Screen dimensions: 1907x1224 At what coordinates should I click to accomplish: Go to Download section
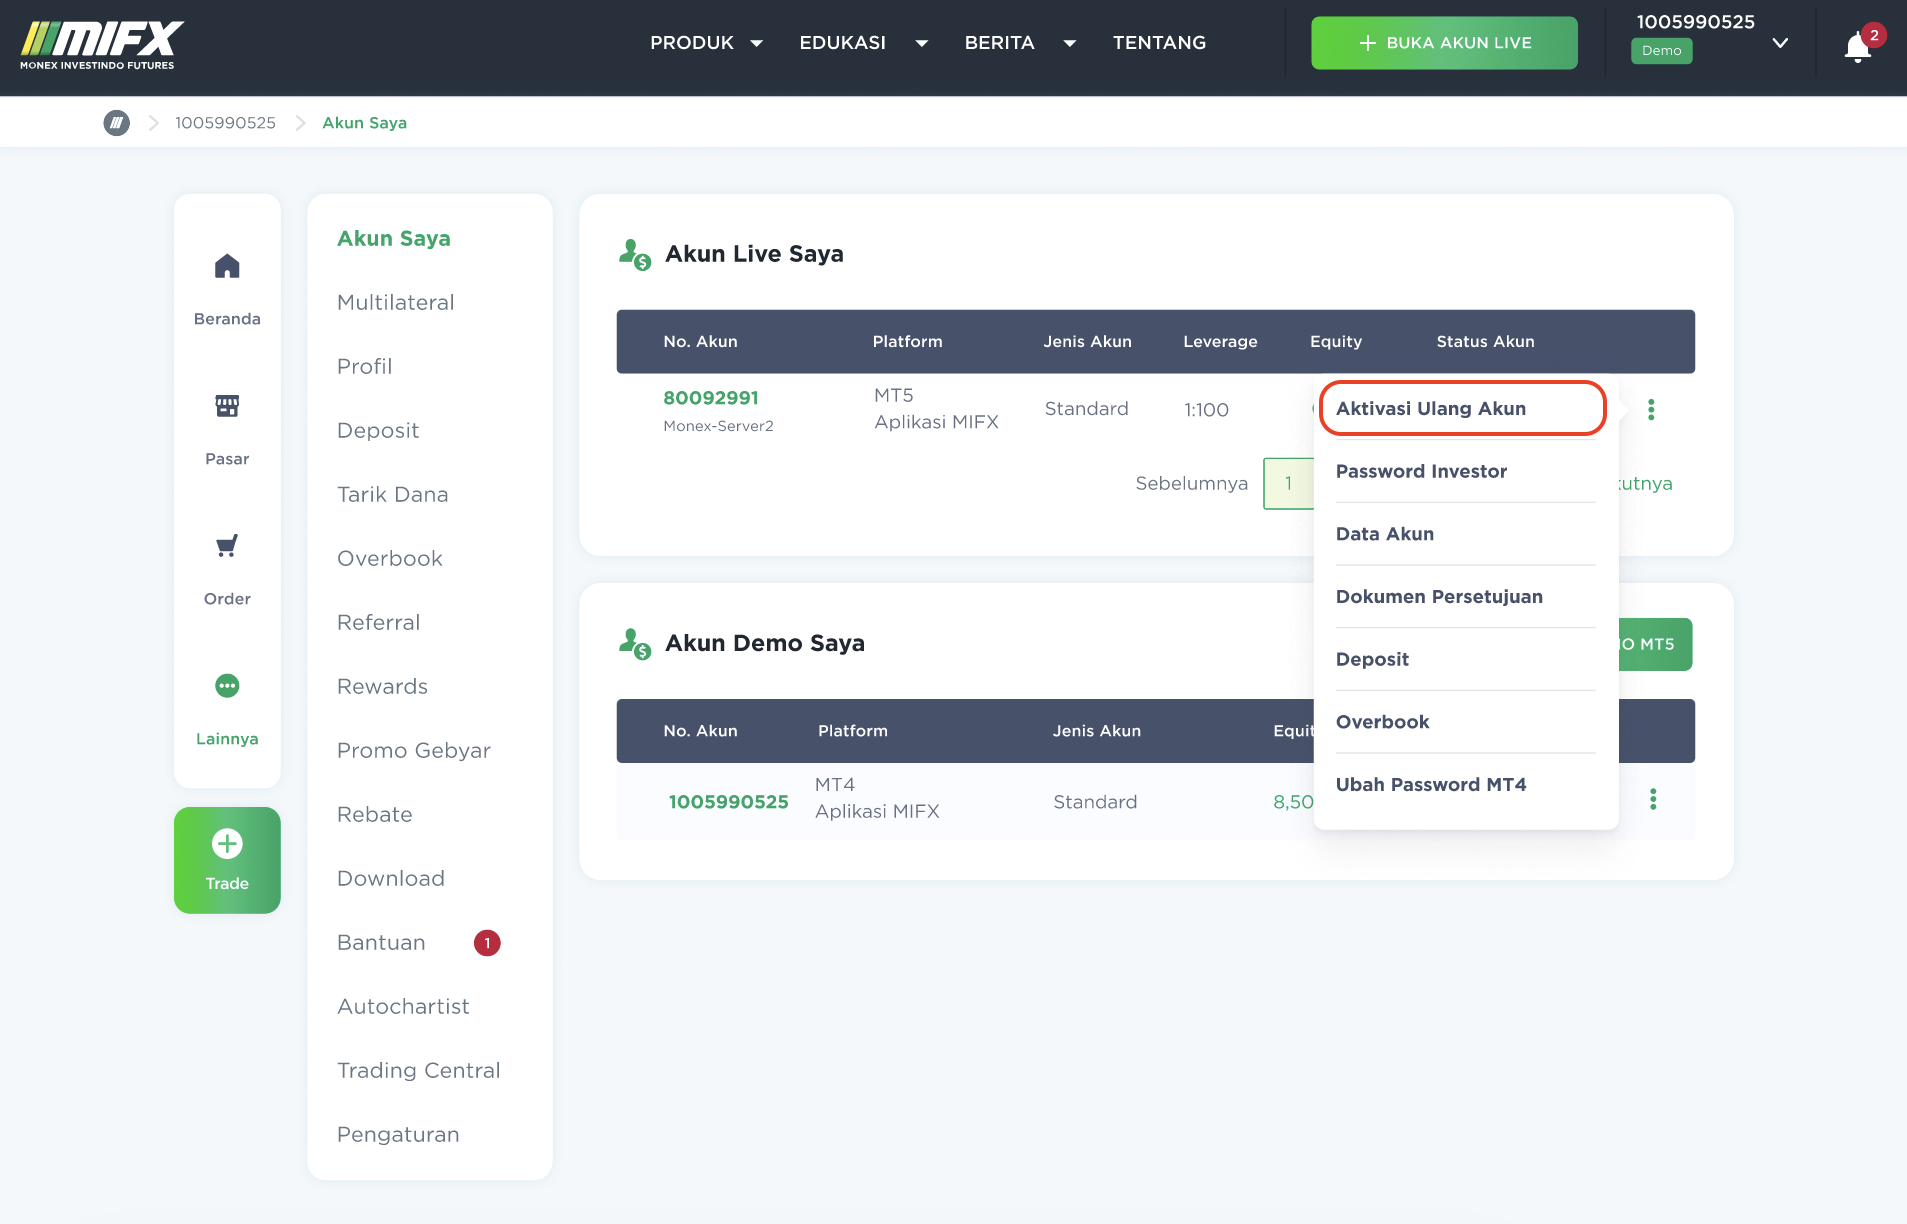[x=390, y=878]
